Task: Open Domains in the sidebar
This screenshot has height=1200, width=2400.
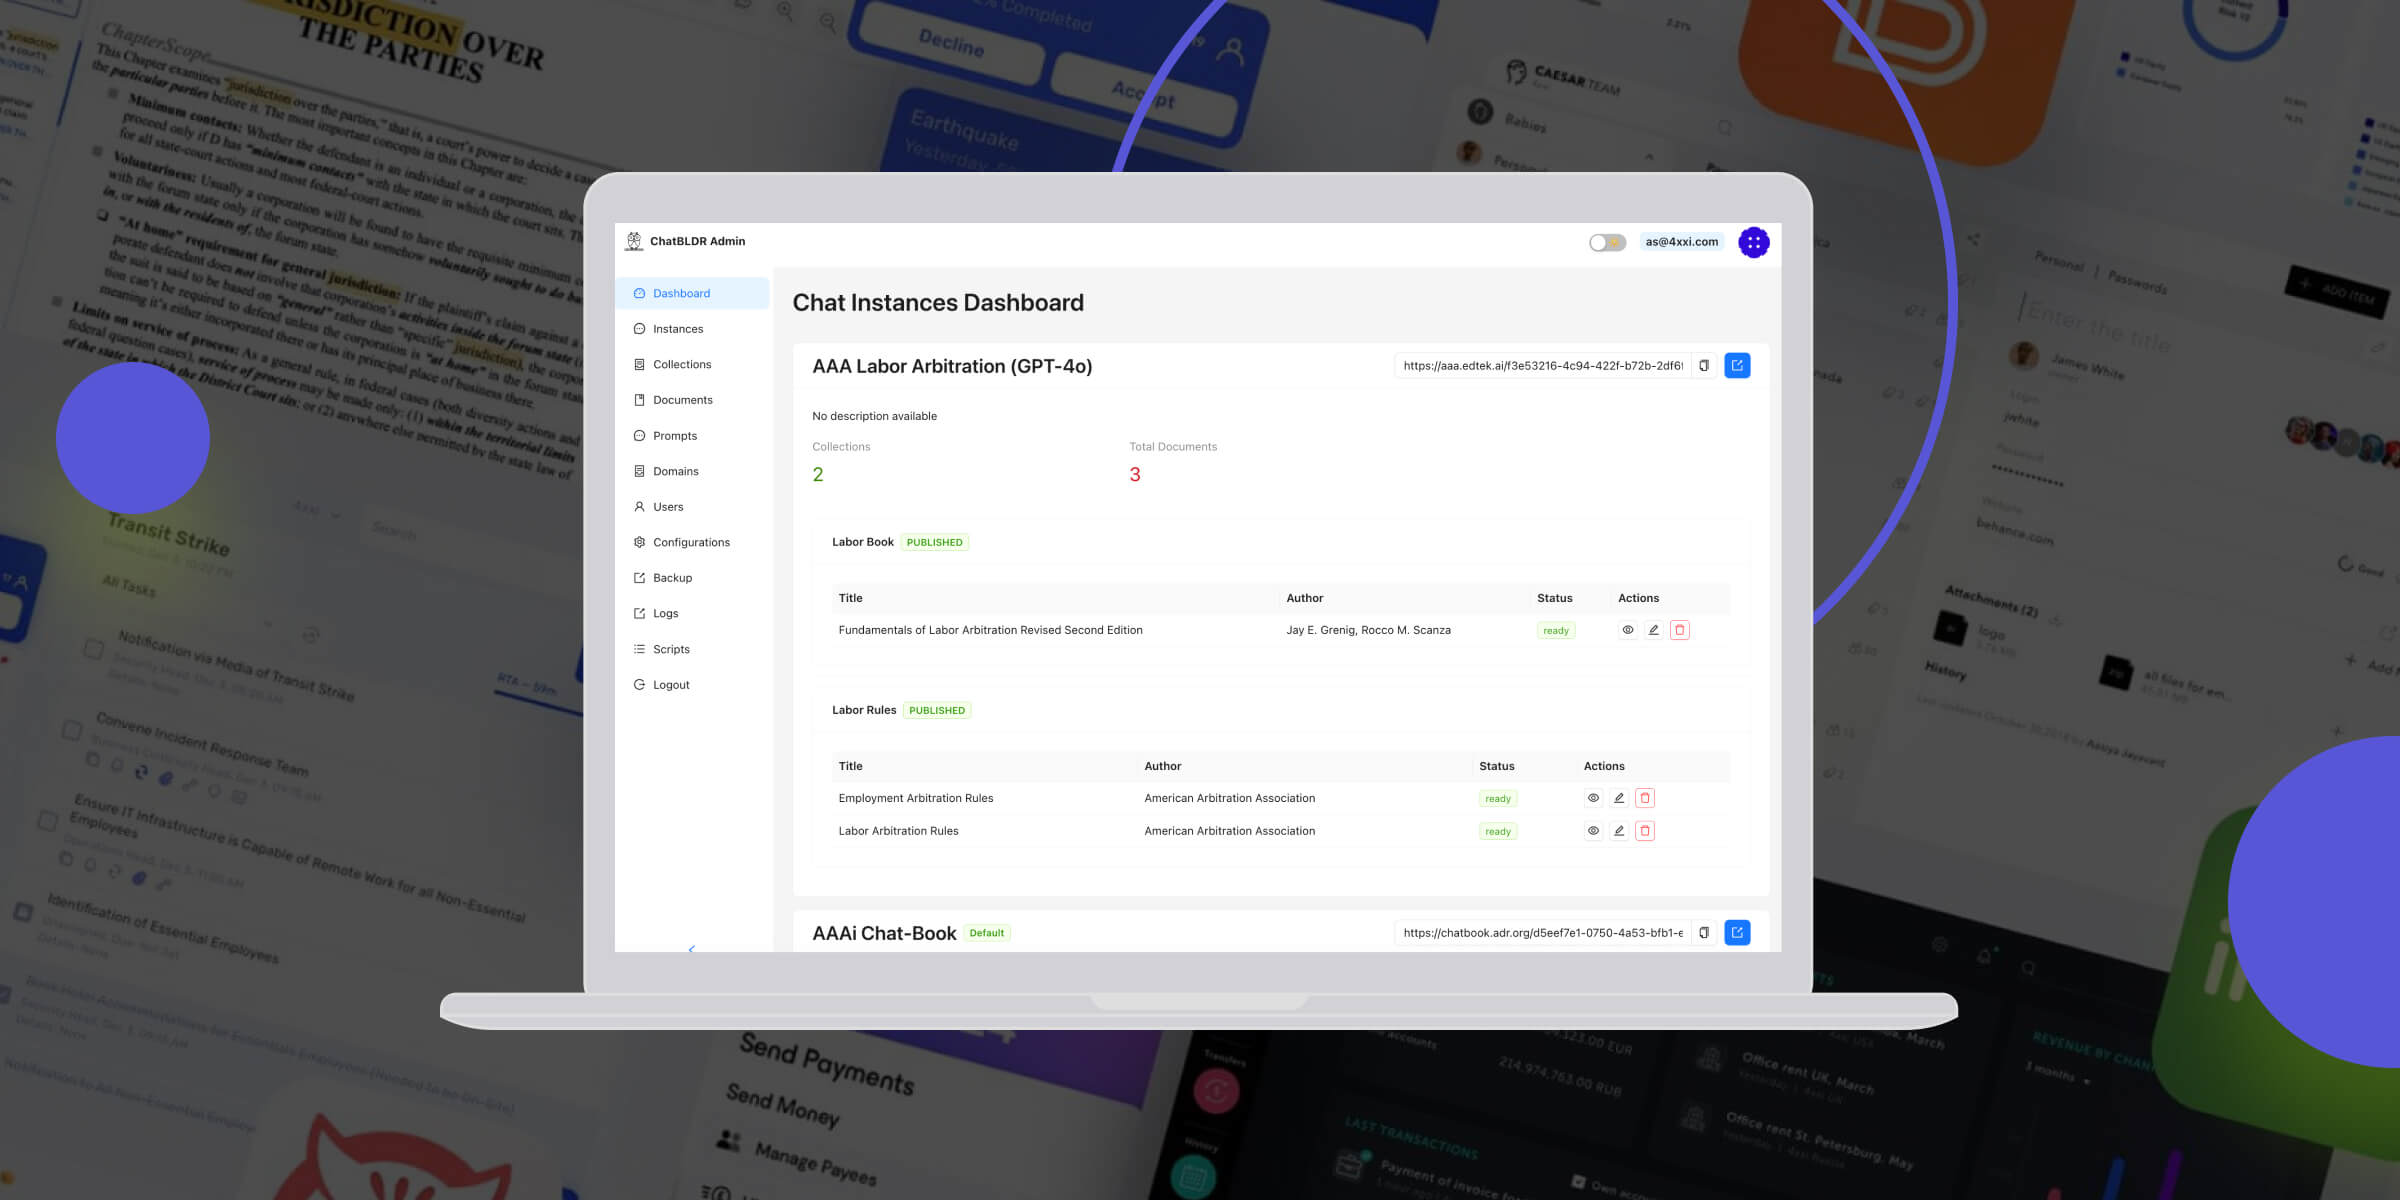Action: tap(692, 471)
